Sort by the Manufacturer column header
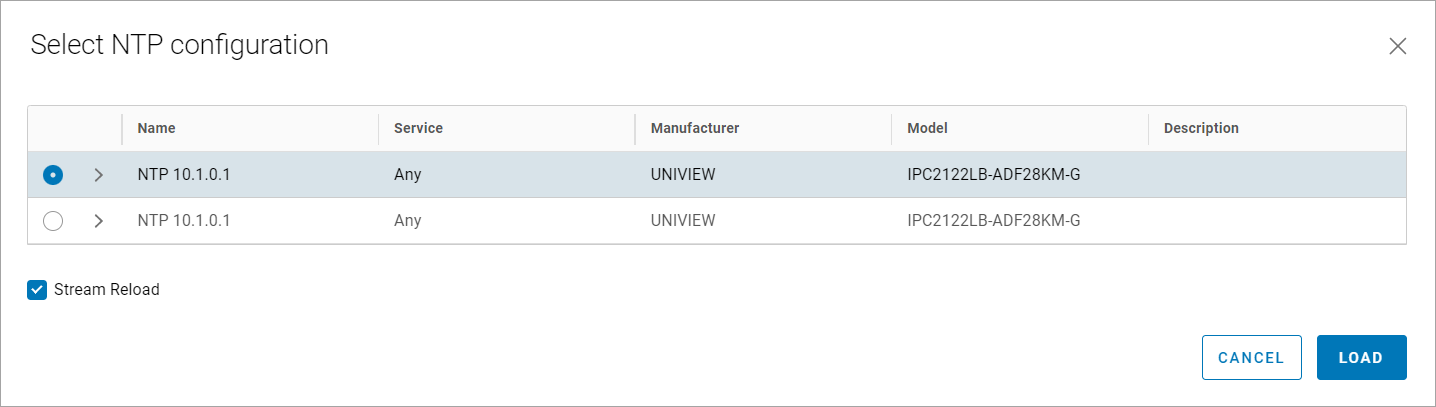 pos(695,128)
